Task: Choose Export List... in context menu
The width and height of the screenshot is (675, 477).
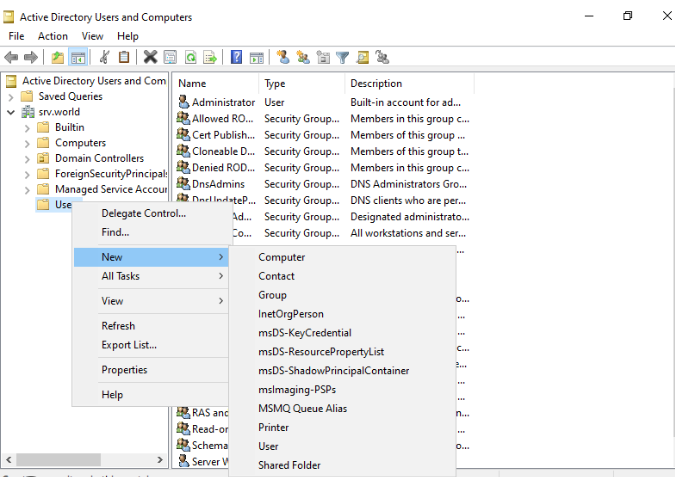Action: click(151, 345)
